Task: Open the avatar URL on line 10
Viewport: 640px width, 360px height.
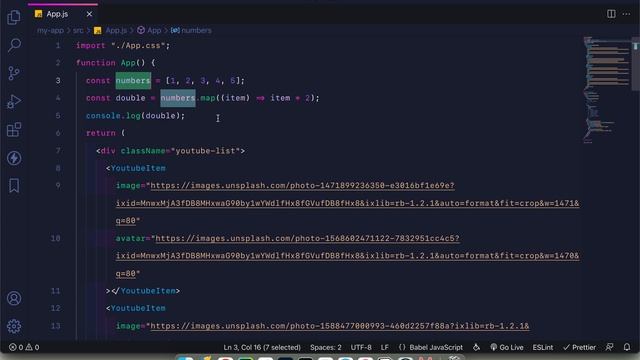Action: (347, 256)
